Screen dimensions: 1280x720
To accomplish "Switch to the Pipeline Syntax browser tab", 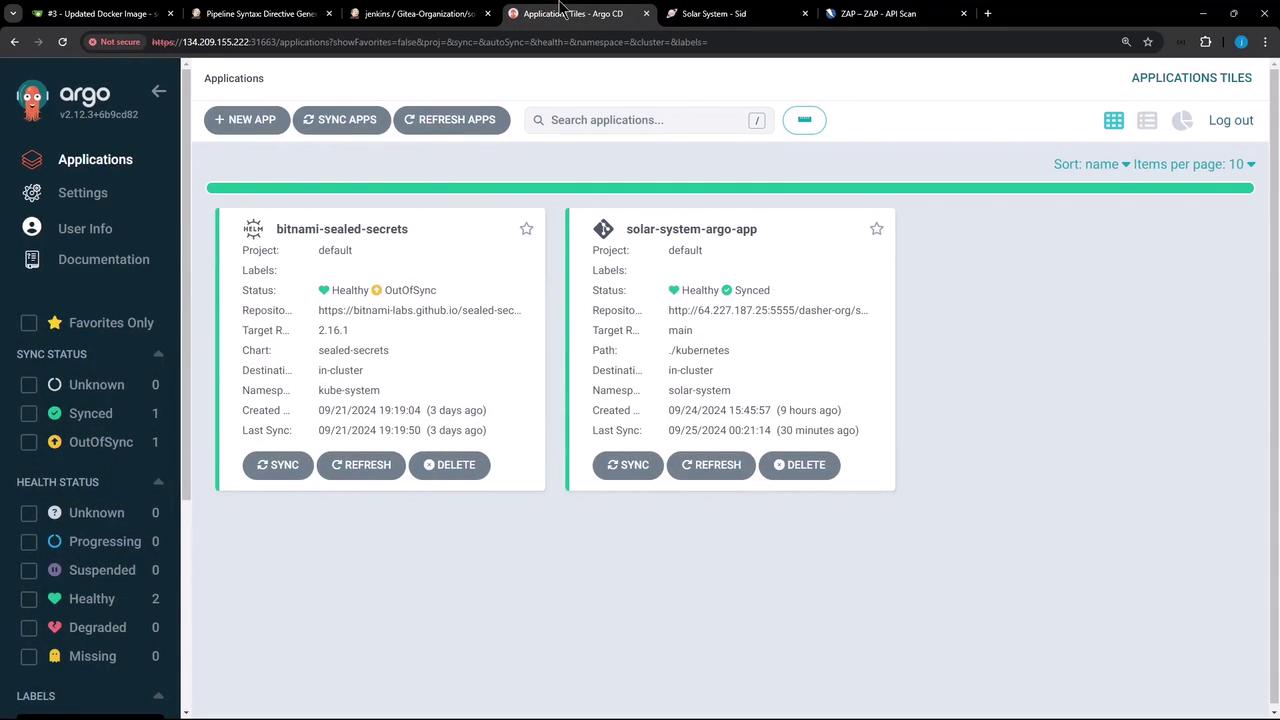I will [261, 14].
